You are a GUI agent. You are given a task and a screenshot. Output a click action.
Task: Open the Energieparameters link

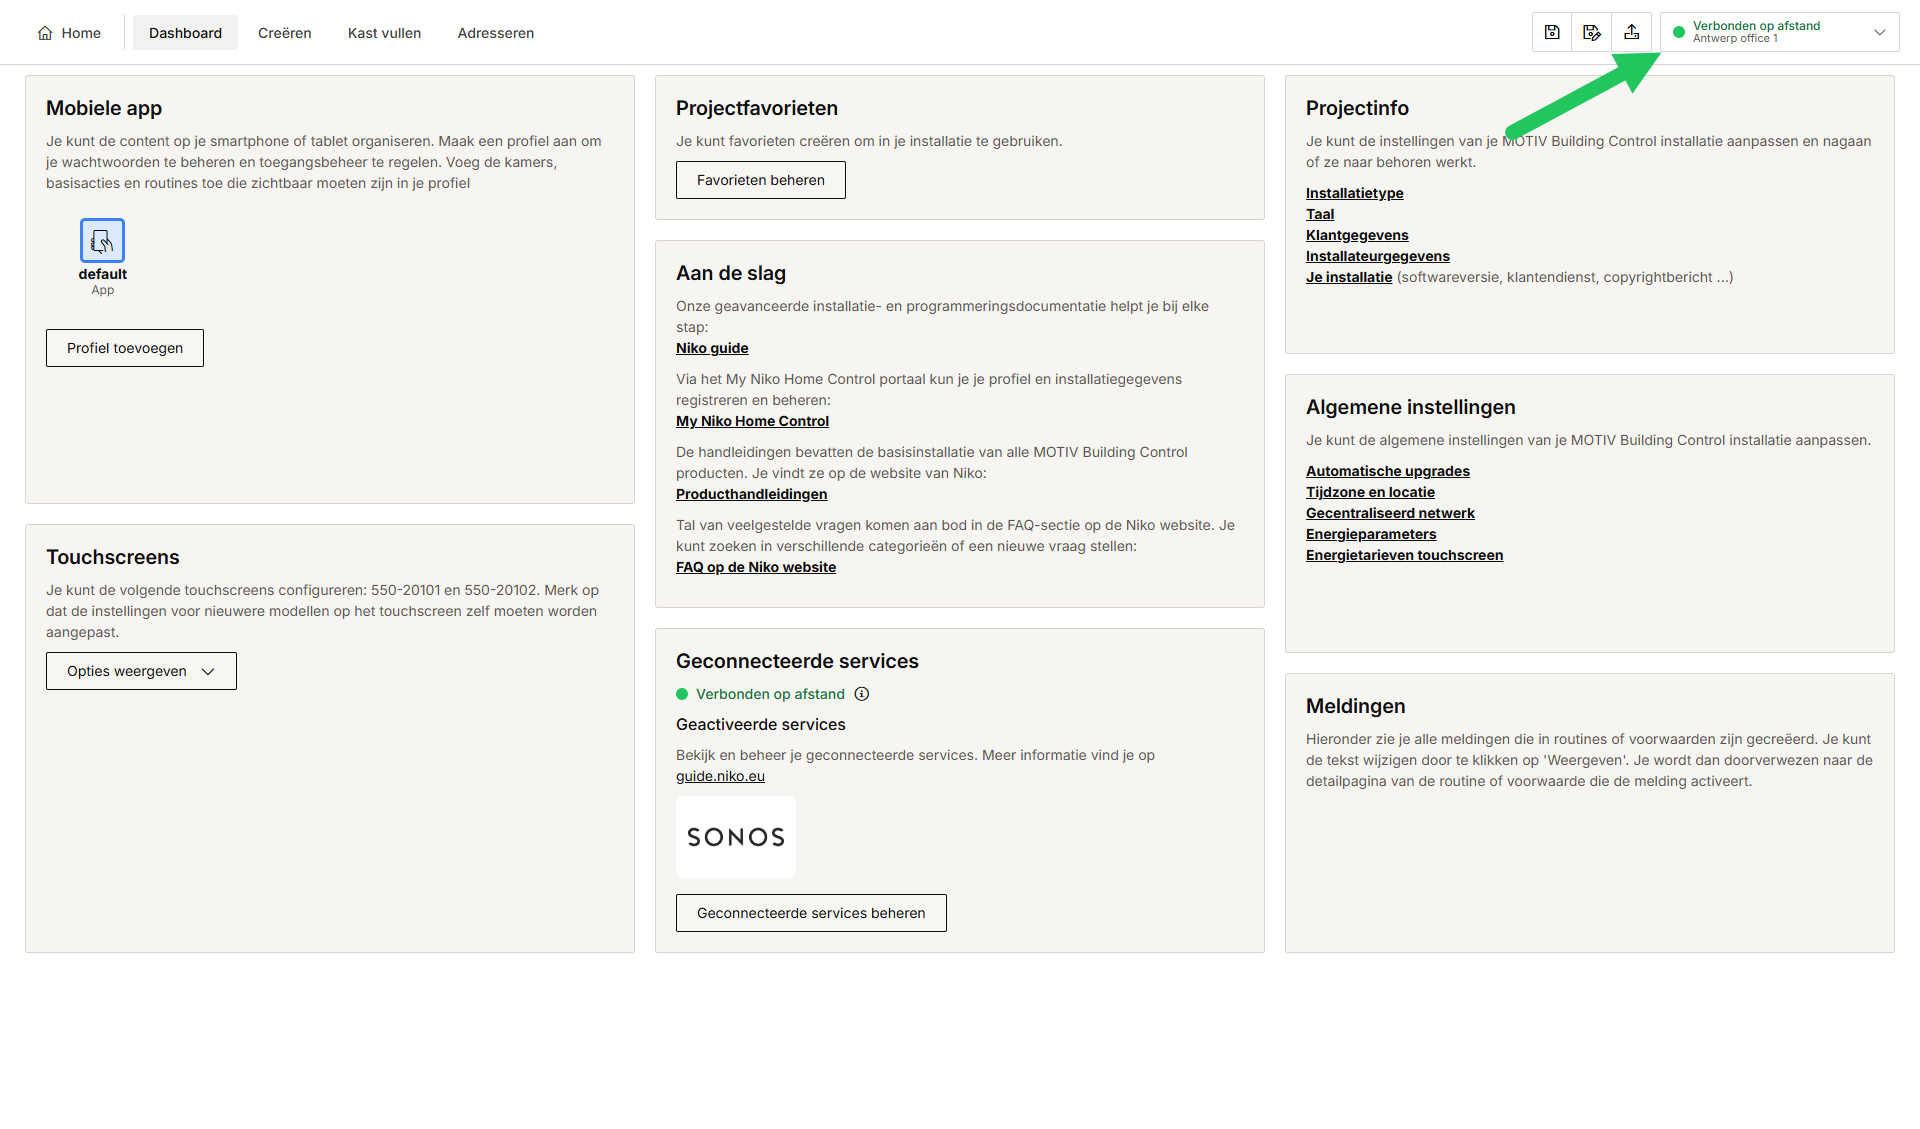(1371, 534)
